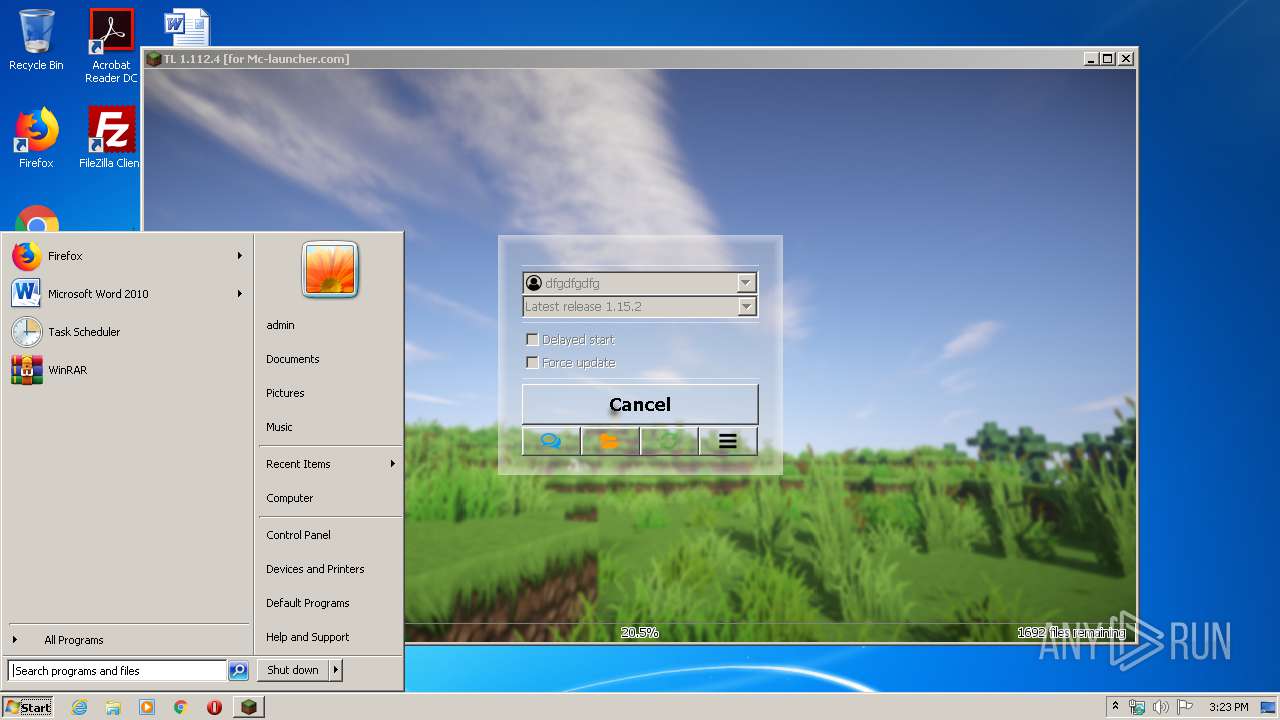The image size is (1280, 720).
Task: Open Windows Explorer from the taskbar
Action: (113, 707)
